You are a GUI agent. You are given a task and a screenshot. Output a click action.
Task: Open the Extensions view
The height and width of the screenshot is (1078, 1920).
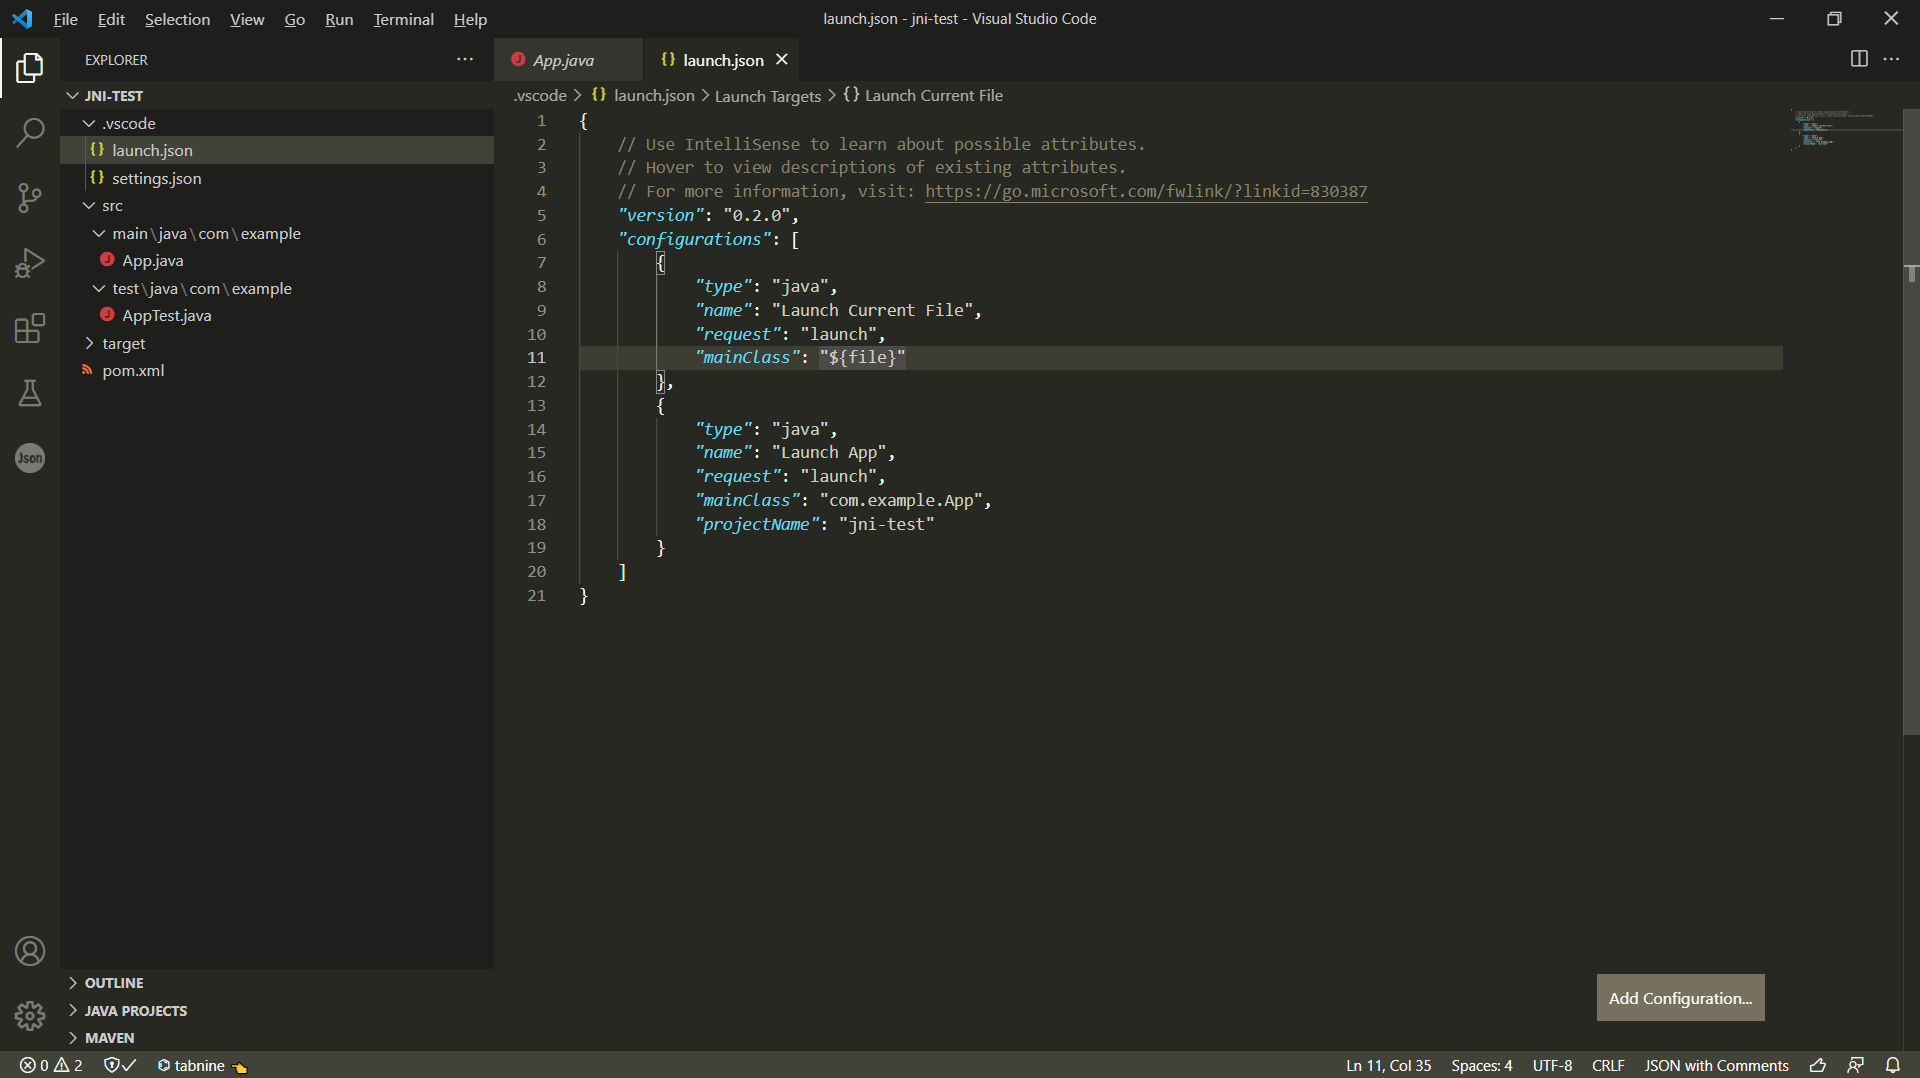[x=30, y=328]
